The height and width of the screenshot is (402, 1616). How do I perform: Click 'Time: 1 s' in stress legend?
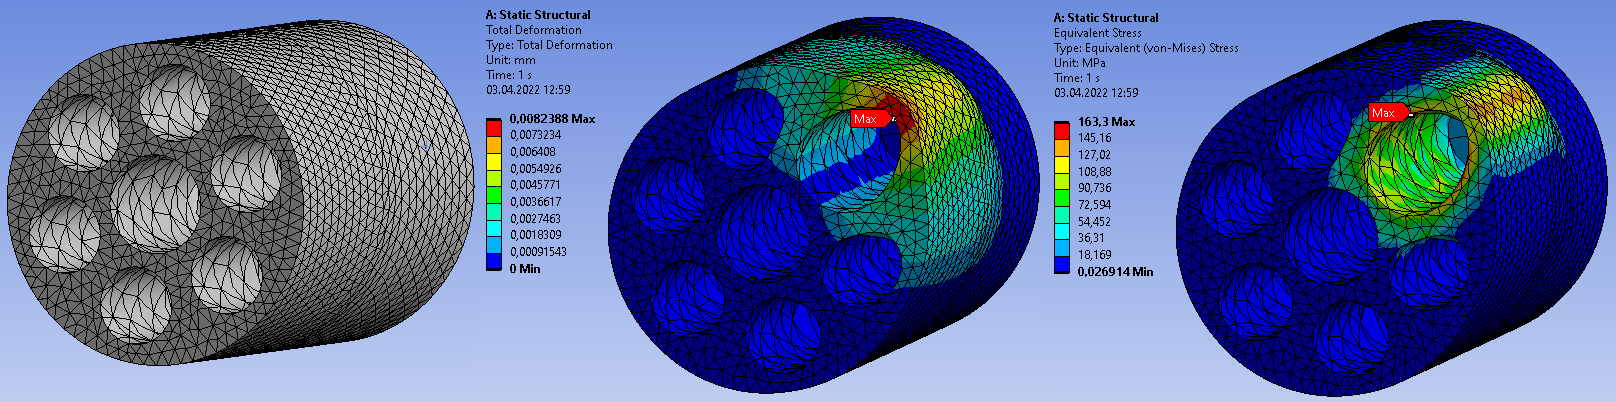1077,78
